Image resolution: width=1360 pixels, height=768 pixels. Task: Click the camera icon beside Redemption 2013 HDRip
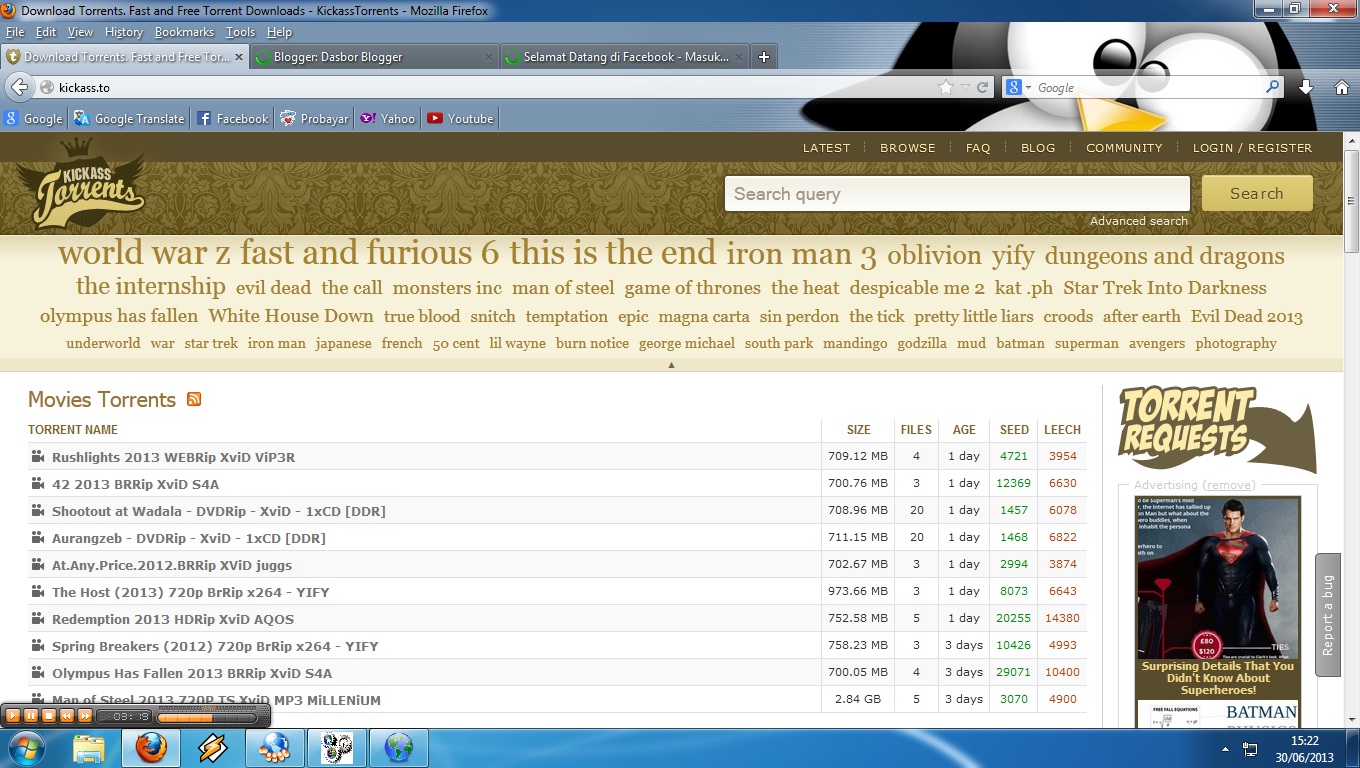[38, 618]
